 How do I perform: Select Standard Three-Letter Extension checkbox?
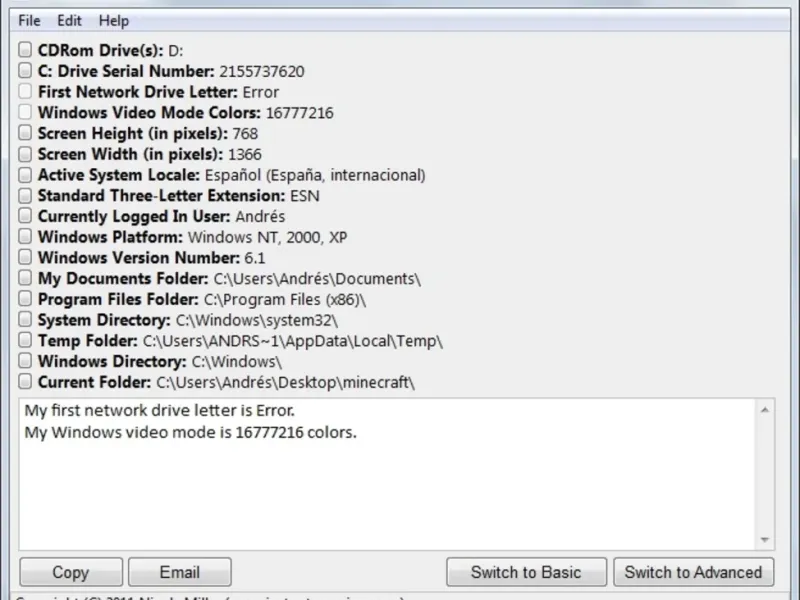pos(25,195)
